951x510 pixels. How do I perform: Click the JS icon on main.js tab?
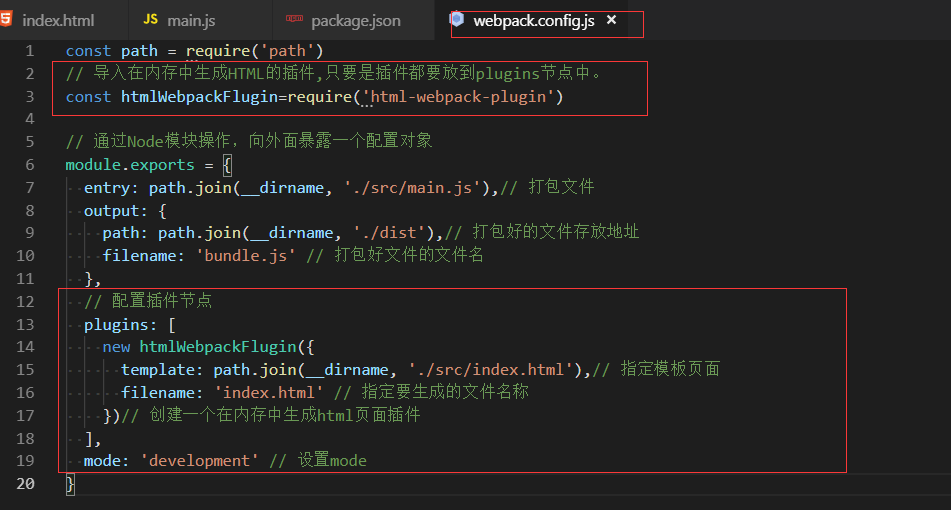(150, 19)
